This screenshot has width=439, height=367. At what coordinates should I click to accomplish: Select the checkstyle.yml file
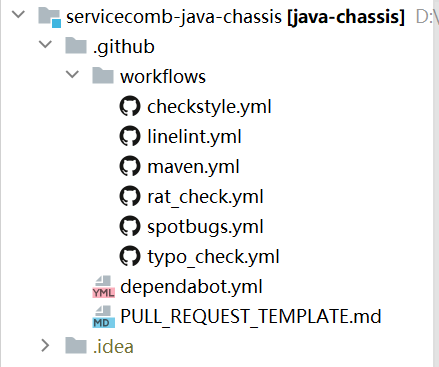click(x=209, y=107)
